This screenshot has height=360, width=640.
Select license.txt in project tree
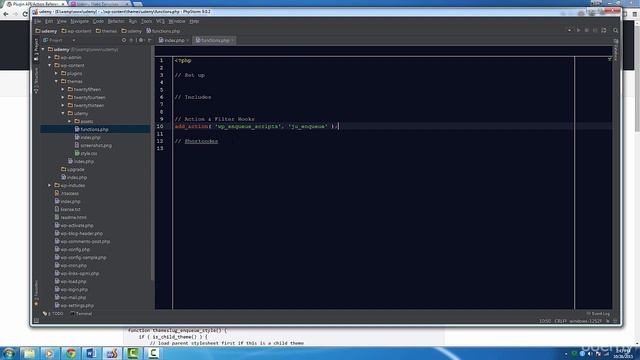(x=67, y=209)
